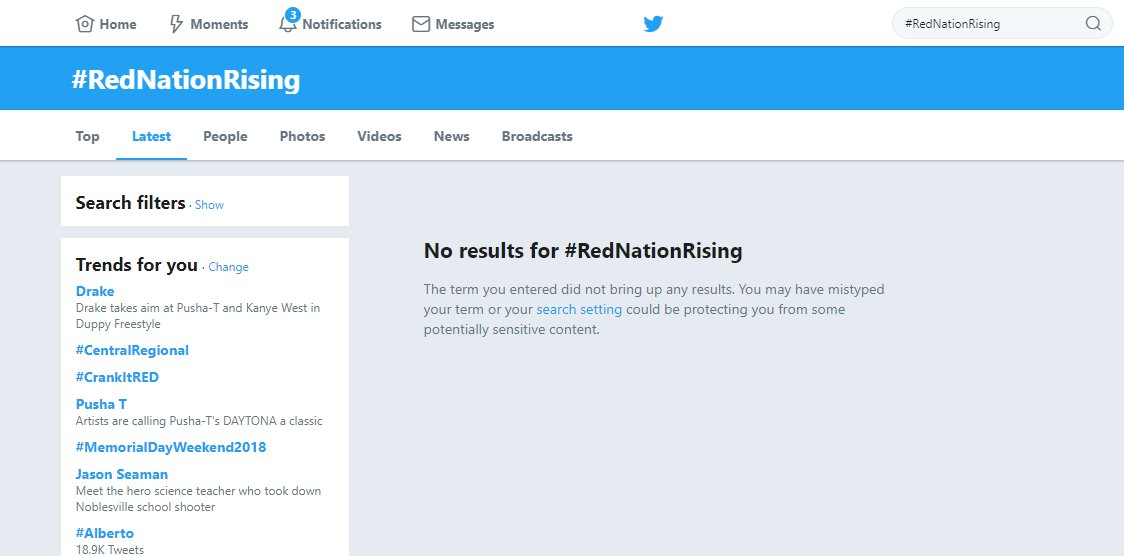The width and height of the screenshot is (1124, 556).
Task: Click the Messages envelope icon
Action: click(x=421, y=24)
